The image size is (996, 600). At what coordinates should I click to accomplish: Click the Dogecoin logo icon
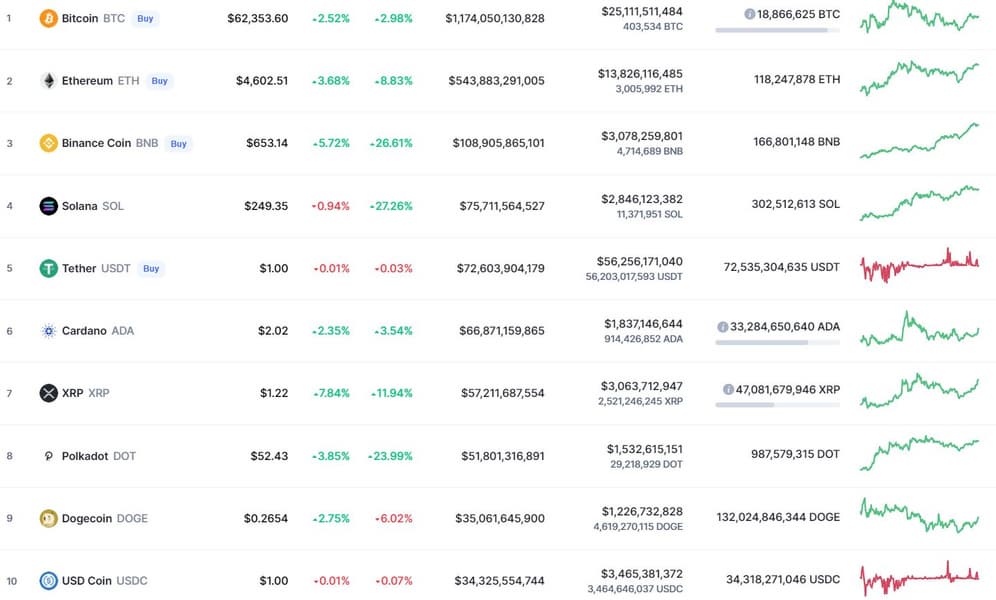(48, 518)
